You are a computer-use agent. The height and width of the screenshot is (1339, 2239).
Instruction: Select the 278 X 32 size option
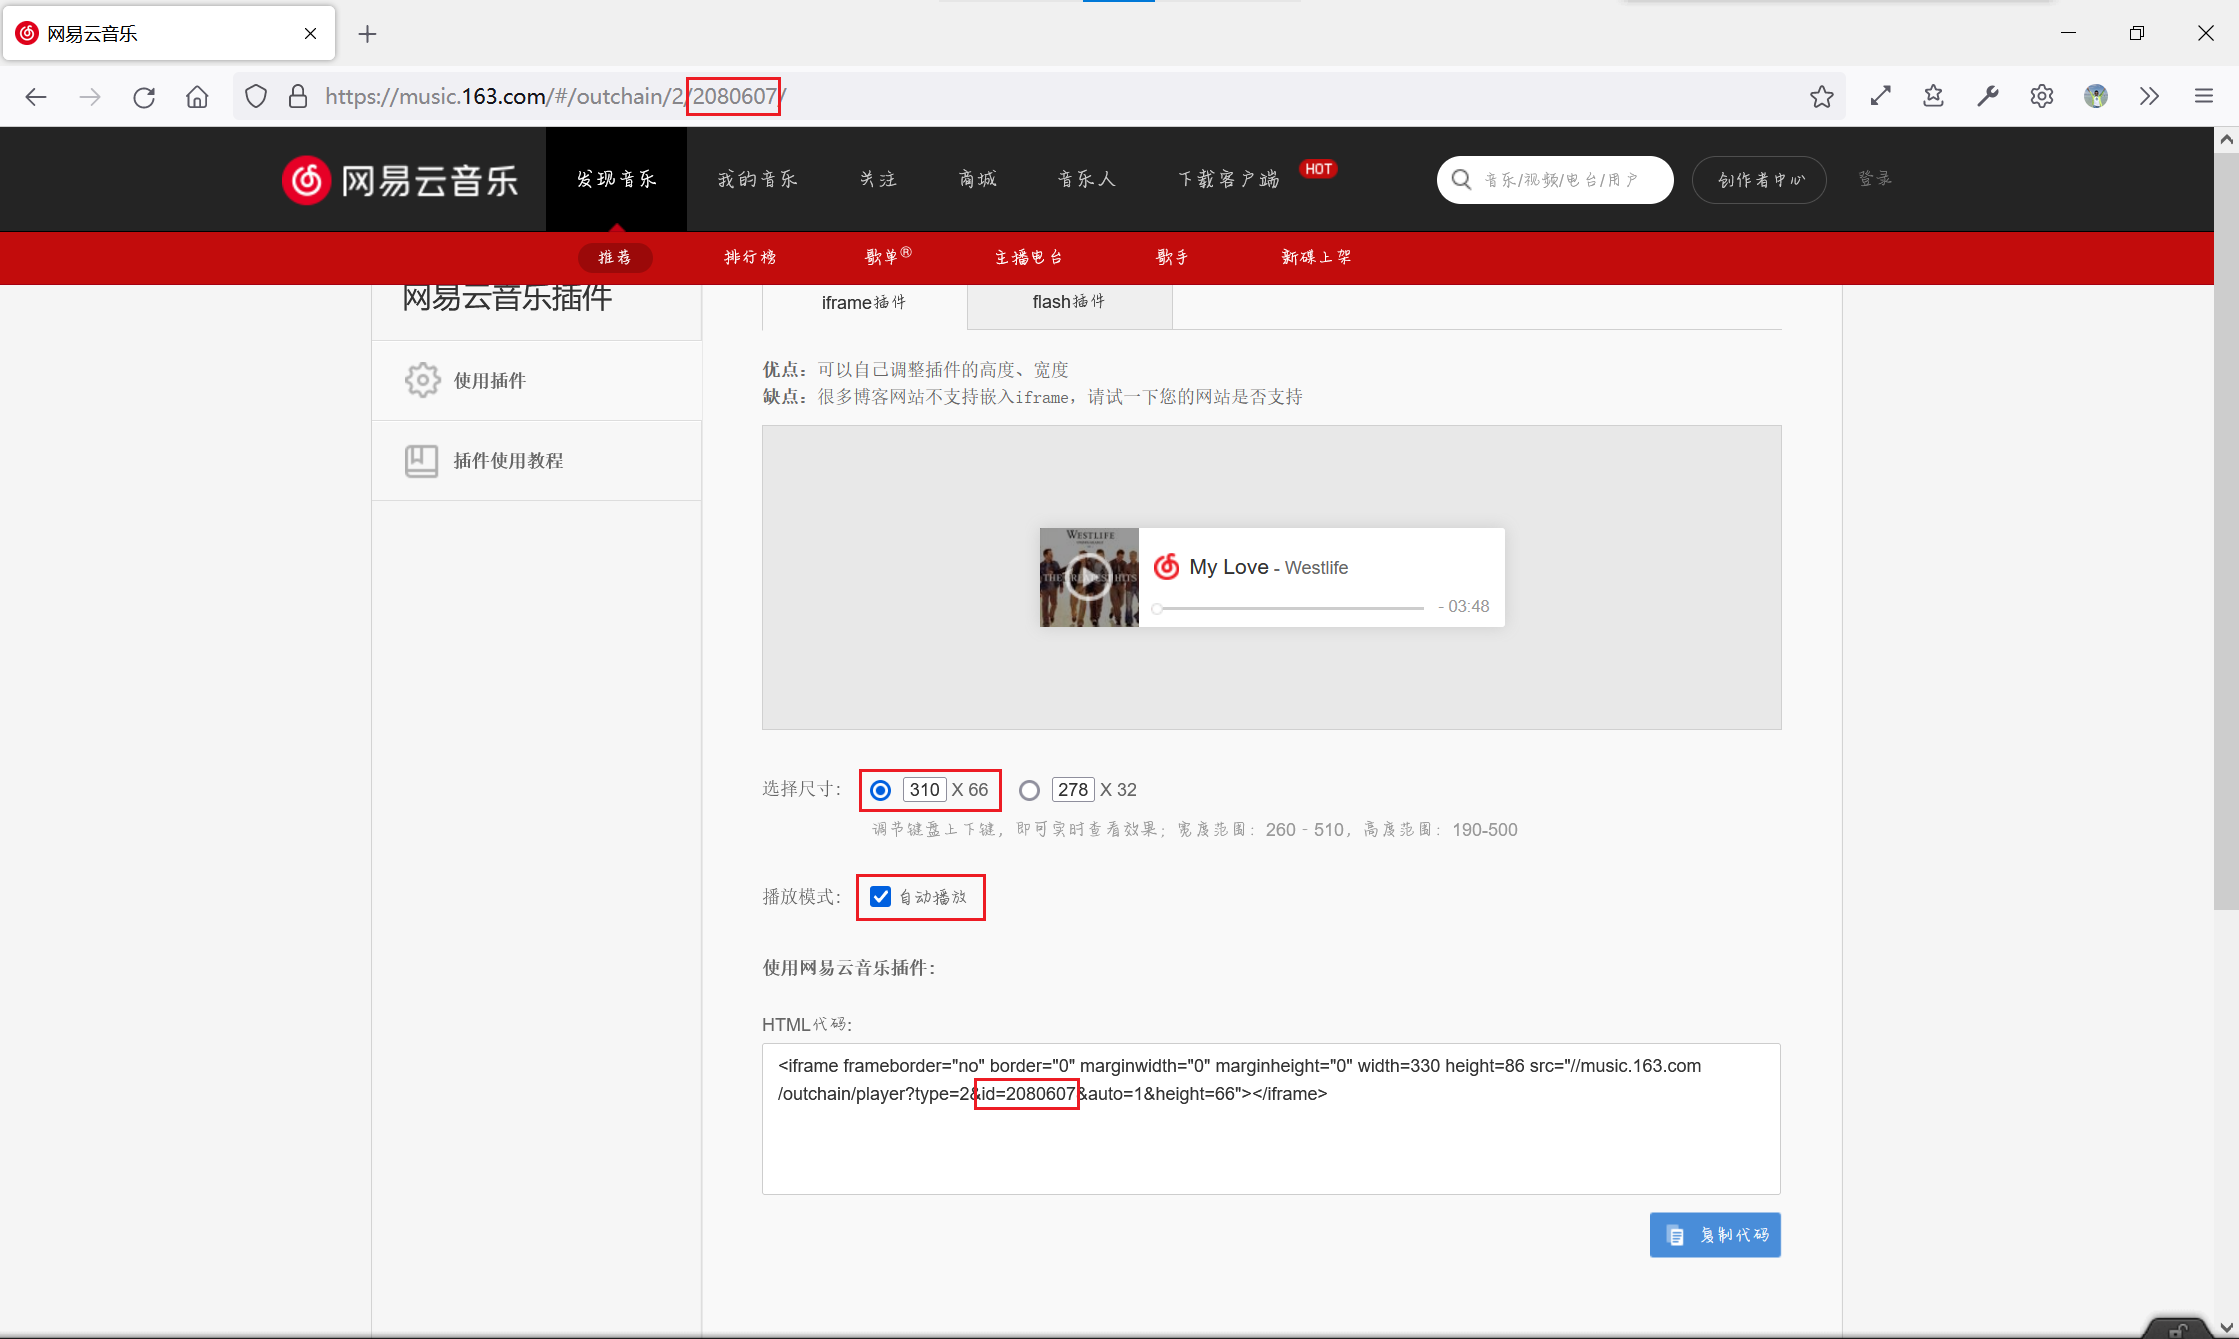coord(1029,790)
